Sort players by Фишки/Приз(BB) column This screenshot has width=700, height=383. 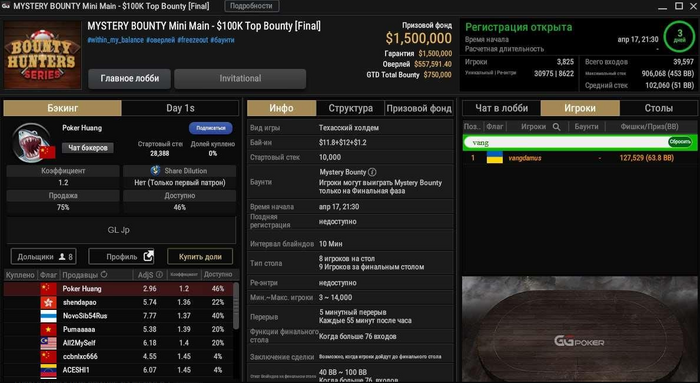[x=649, y=127]
